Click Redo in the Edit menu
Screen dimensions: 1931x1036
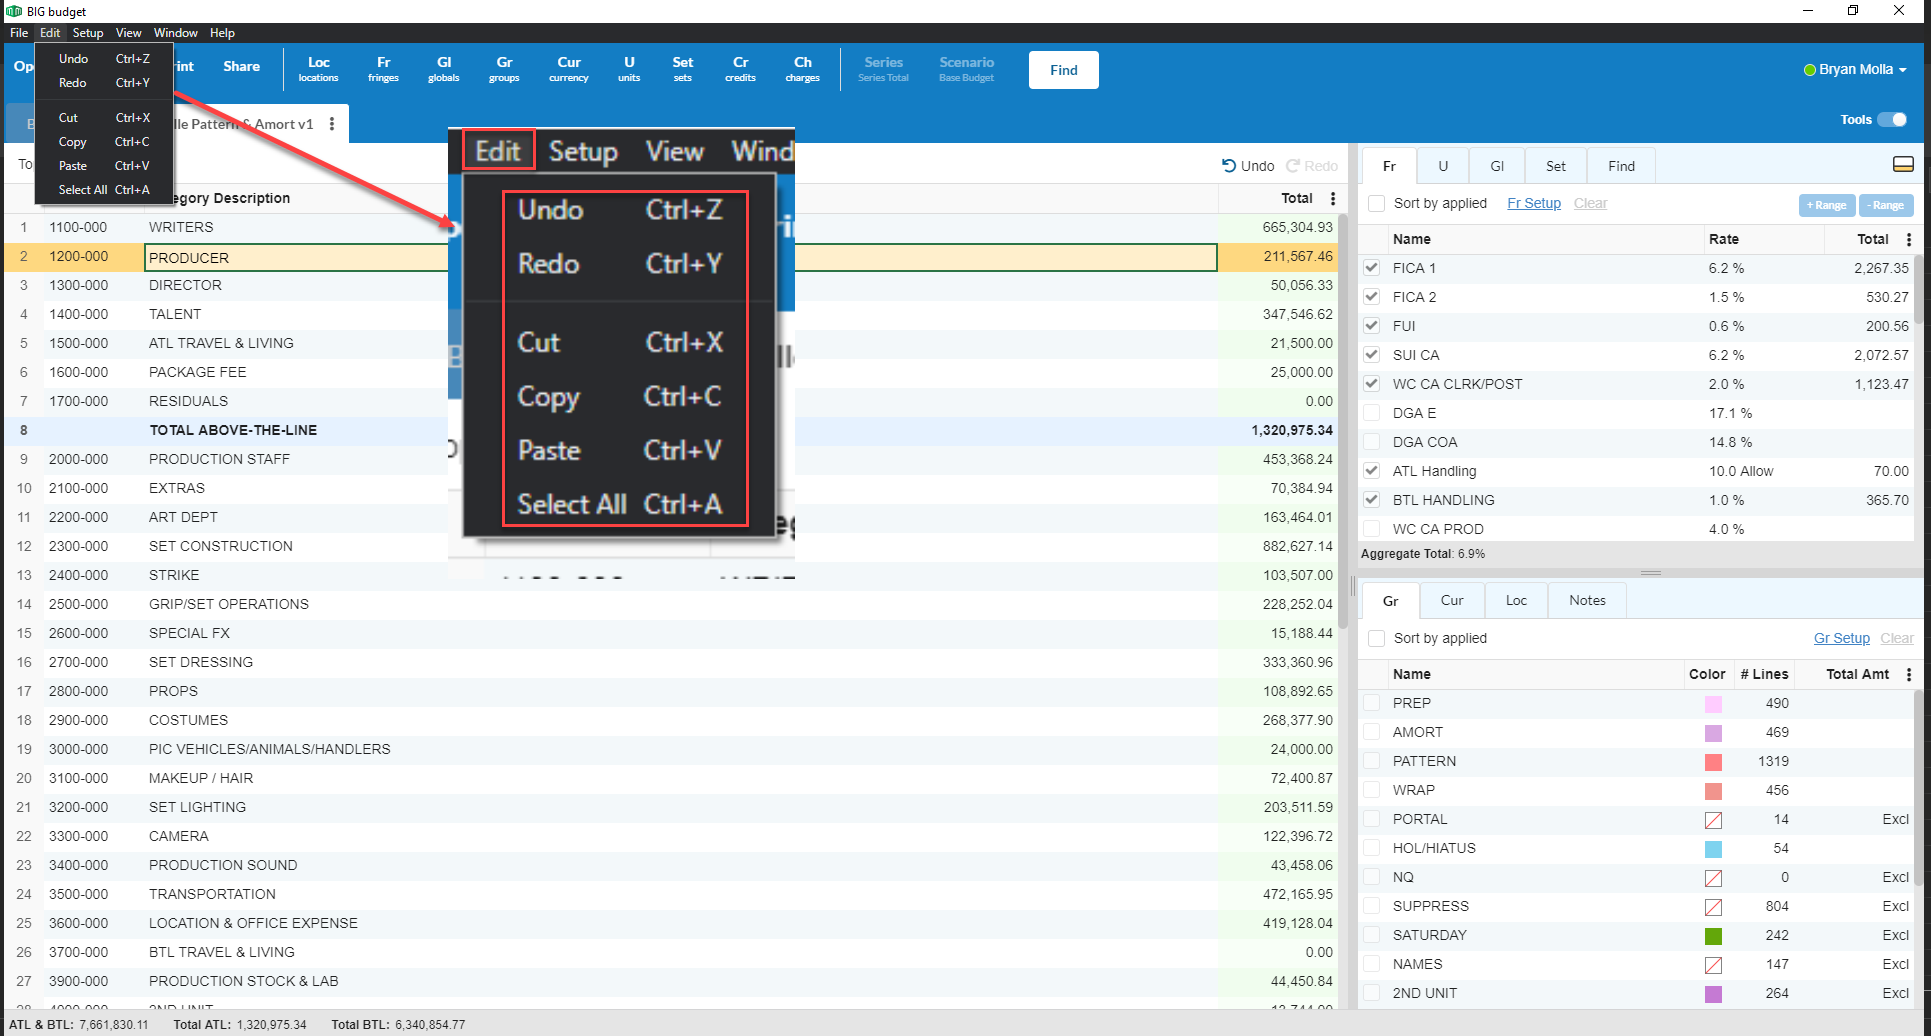point(104,83)
